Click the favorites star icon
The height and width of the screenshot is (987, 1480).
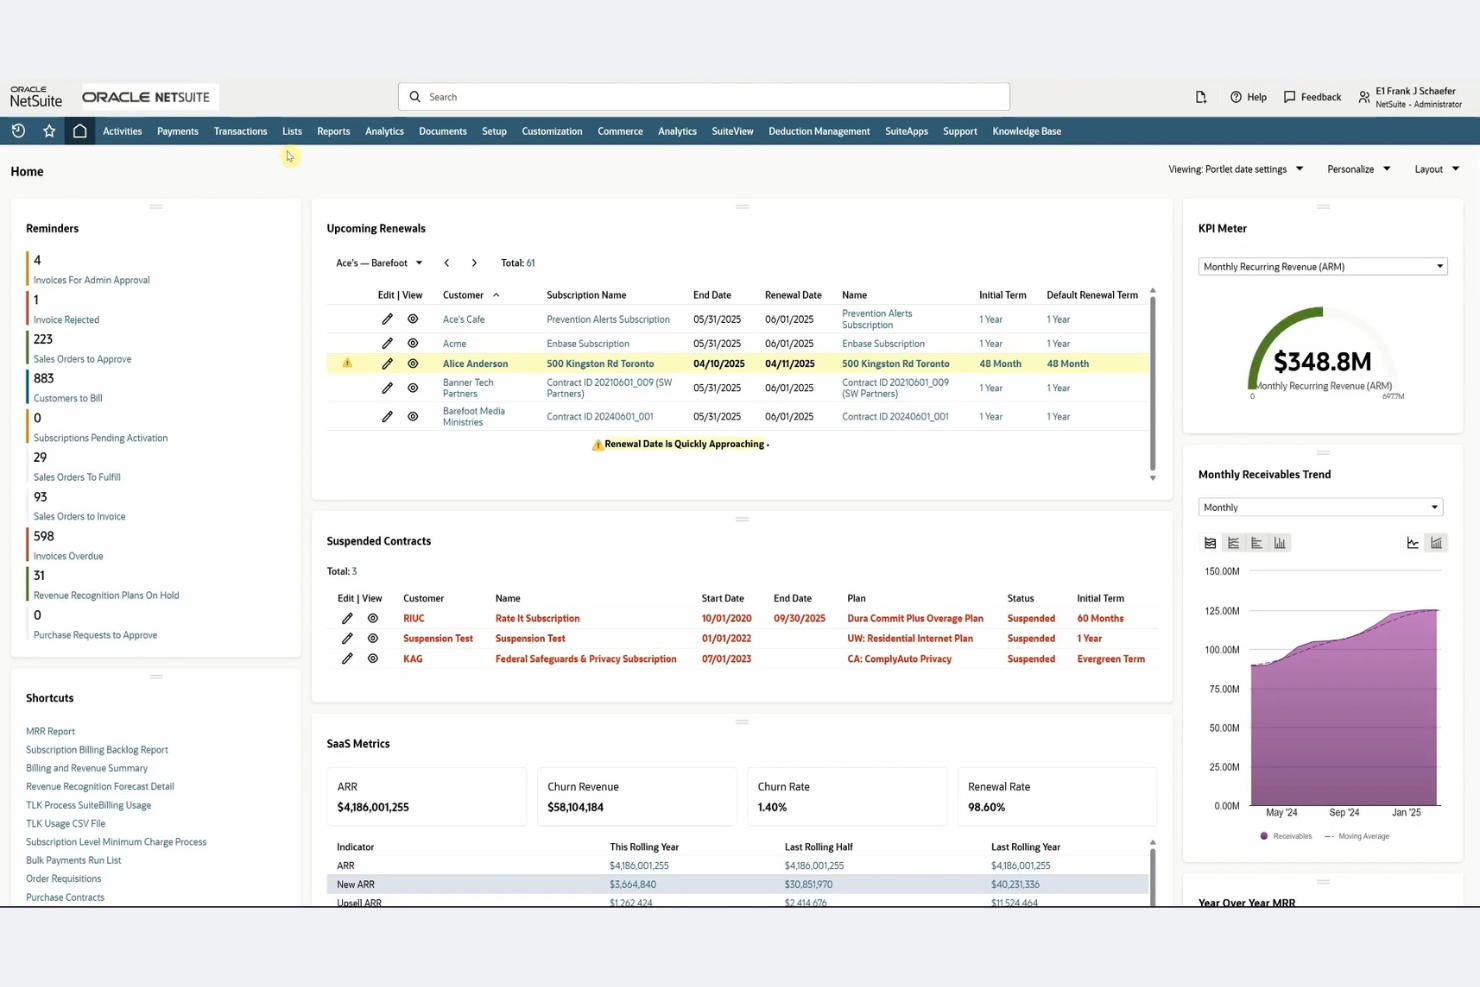click(x=48, y=130)
